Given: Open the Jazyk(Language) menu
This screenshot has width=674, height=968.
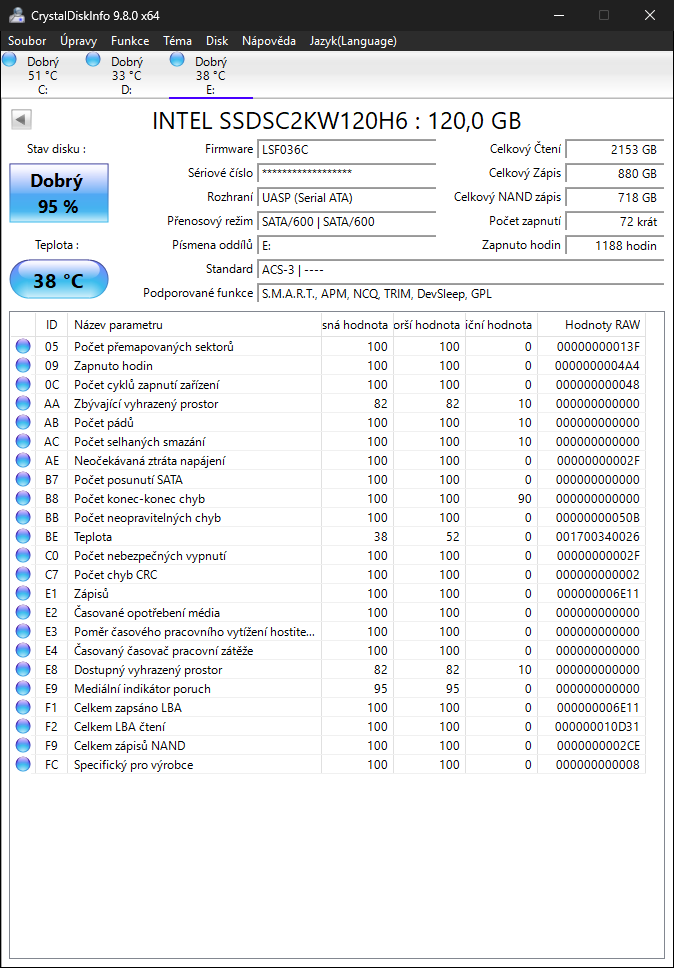Looking at the screenshot, I should click(353, 41).
